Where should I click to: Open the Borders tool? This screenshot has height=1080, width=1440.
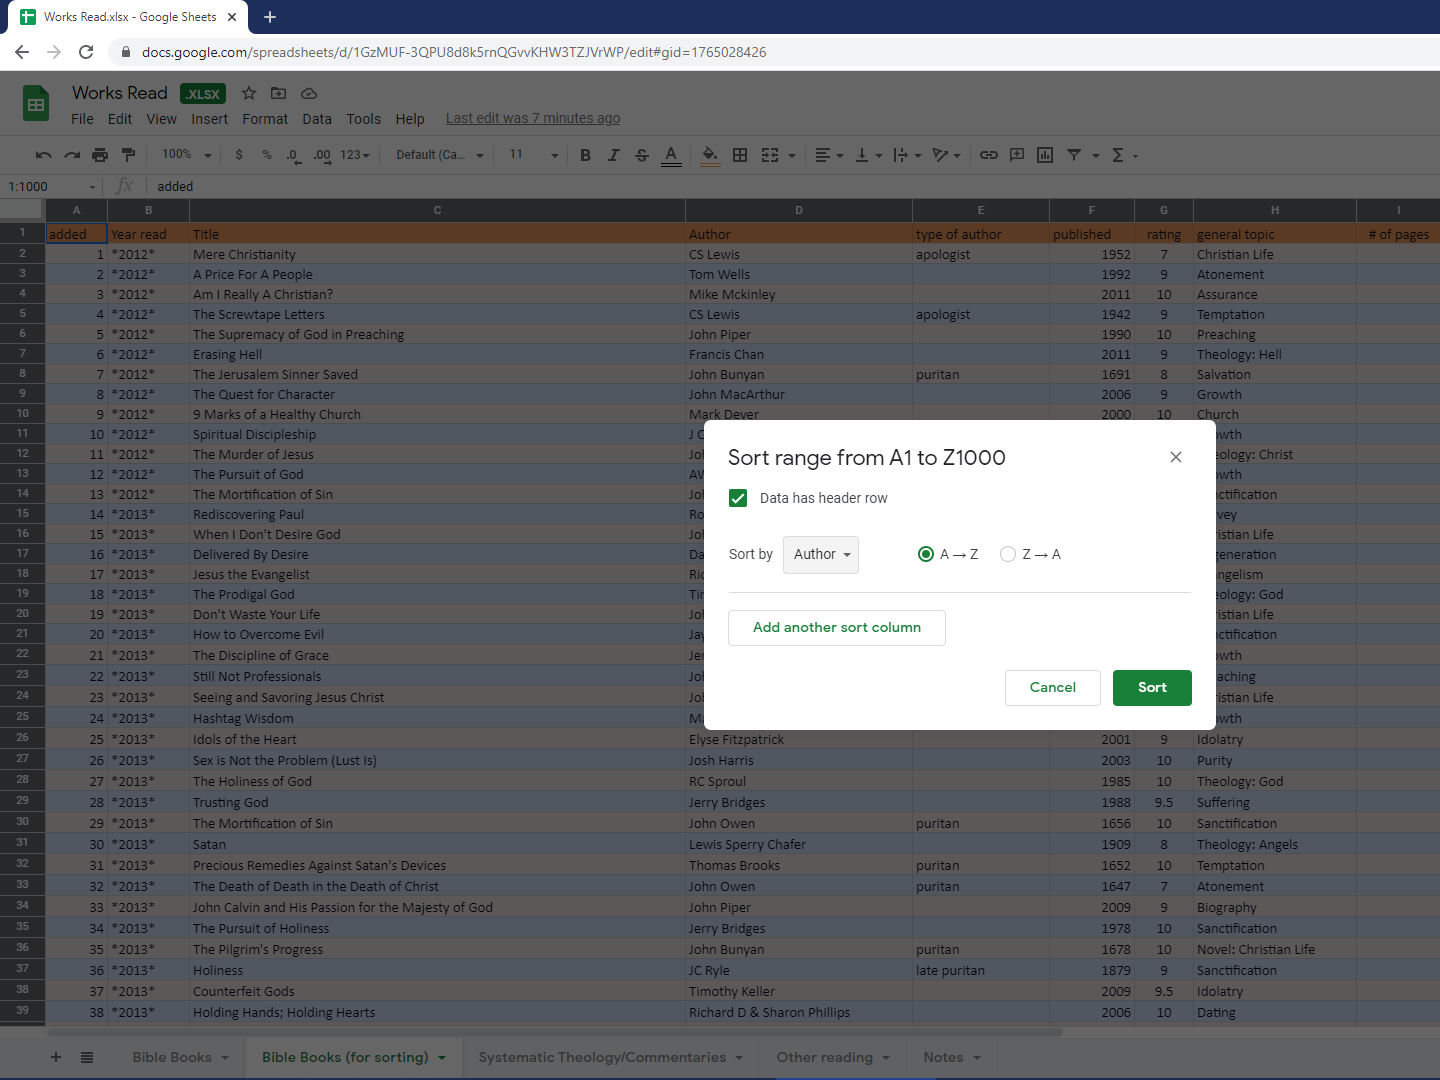pyautogui.click(x=740, y=155)
